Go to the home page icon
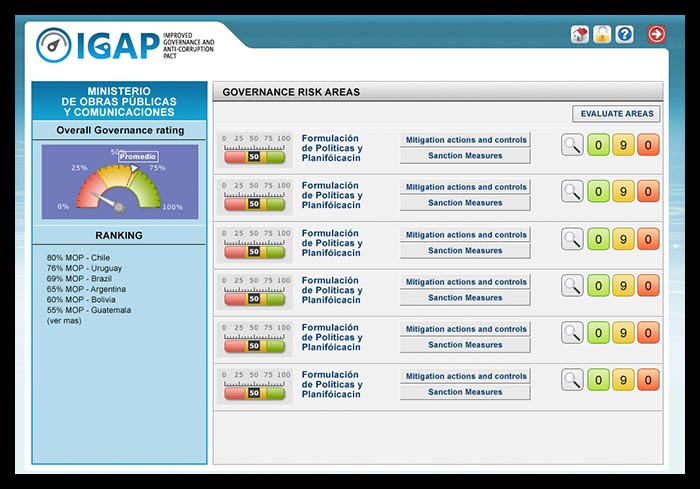The width and height of the screenshot is (700, 489). (580, 35)
